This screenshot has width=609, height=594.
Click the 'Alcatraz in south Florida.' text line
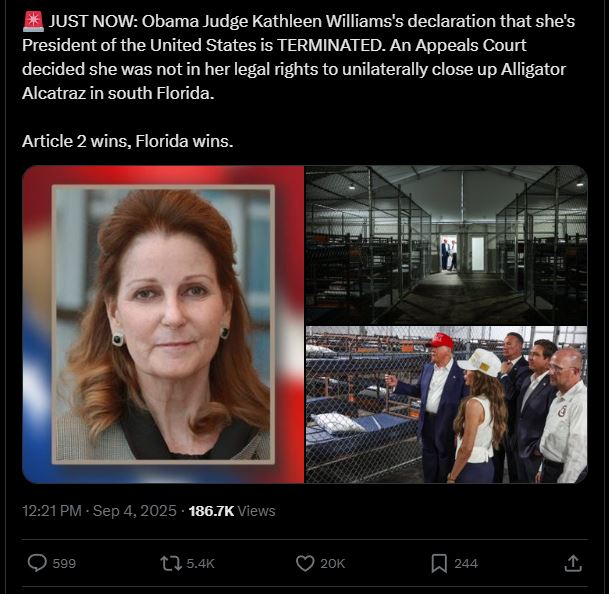[118, 93]
